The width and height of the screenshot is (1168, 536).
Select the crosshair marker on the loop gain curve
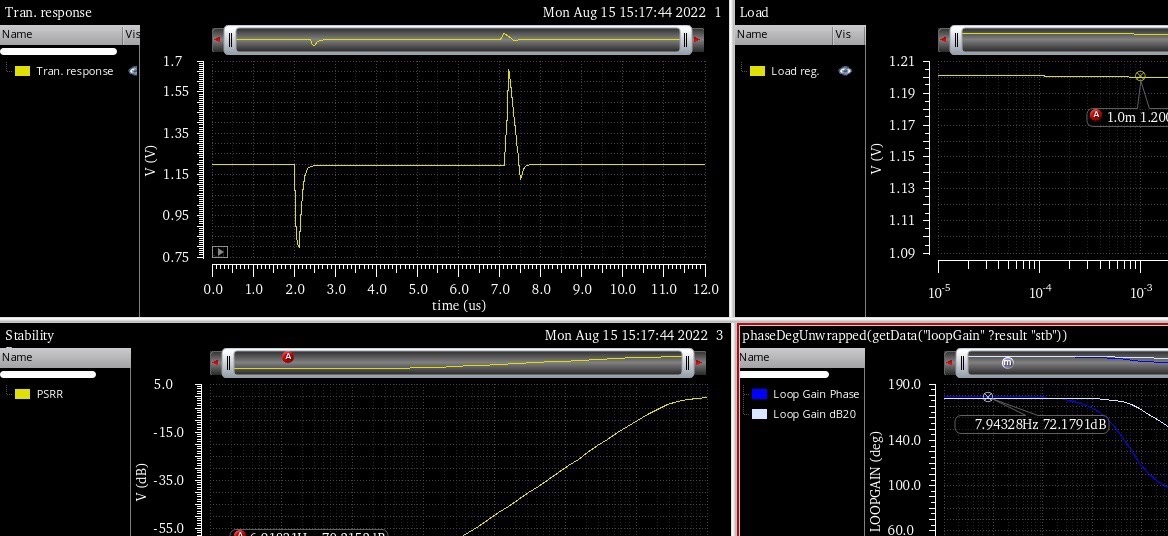pyautogui.click(x=988, y=398)
